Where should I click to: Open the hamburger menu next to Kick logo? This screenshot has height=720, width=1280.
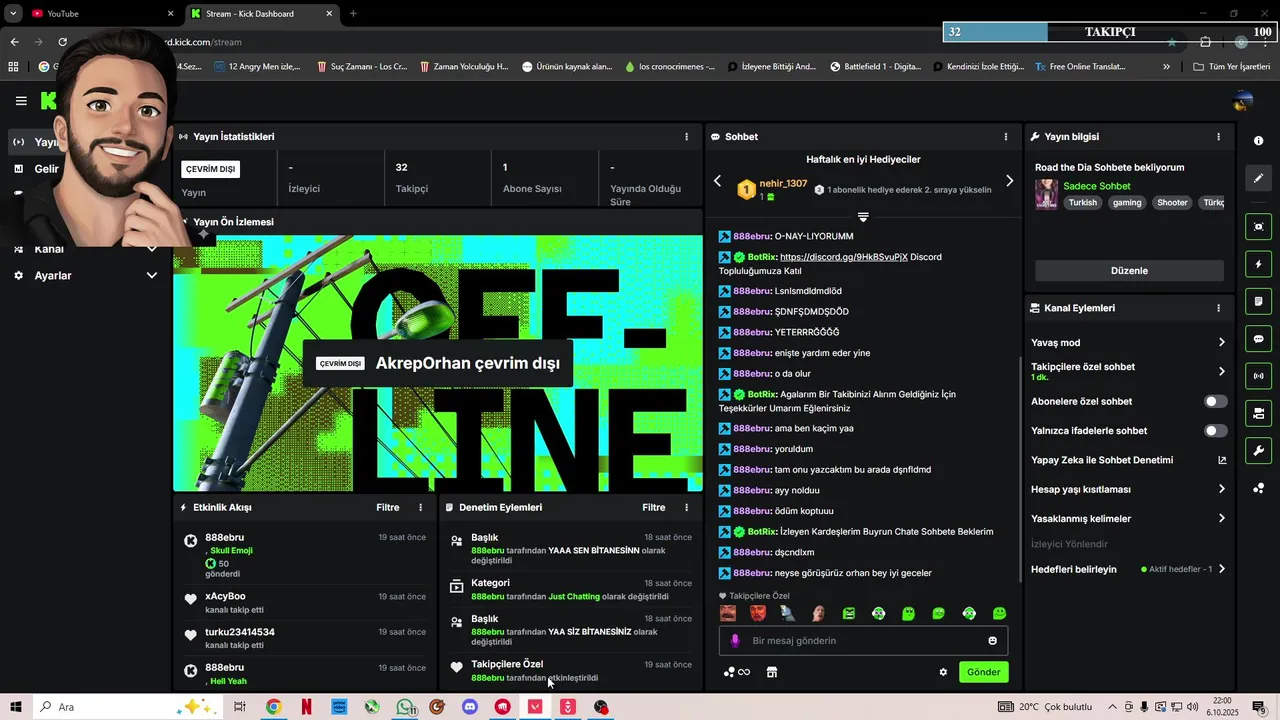(x=21, y=101)
